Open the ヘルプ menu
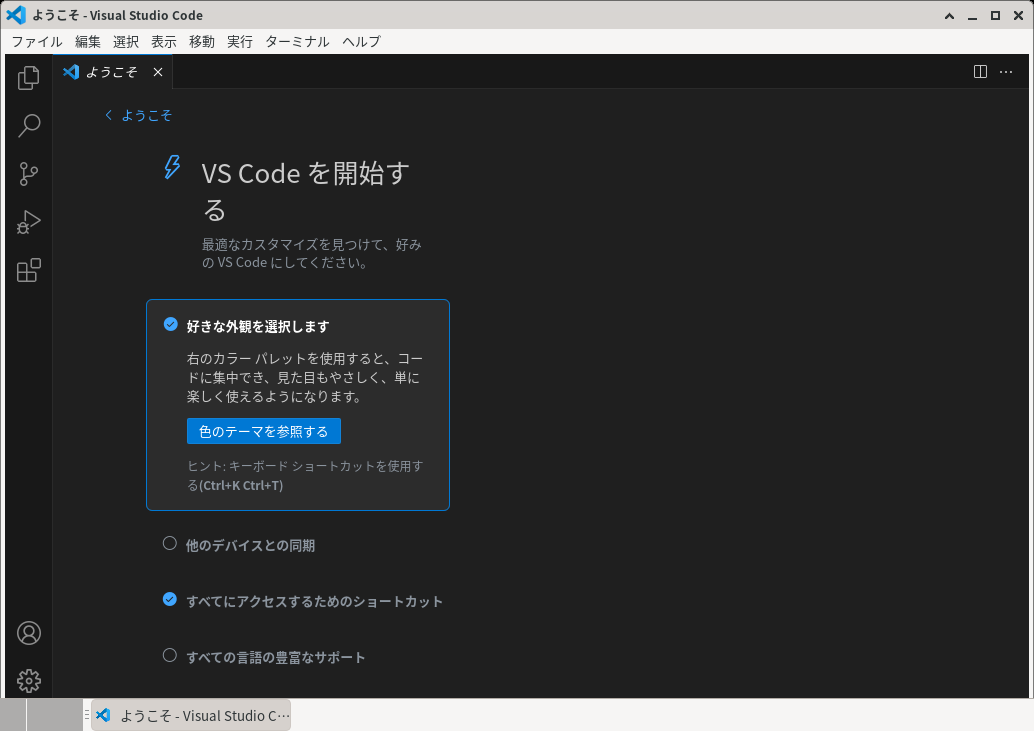This screenshot has height=731, width=1034. tap(361, 42)
